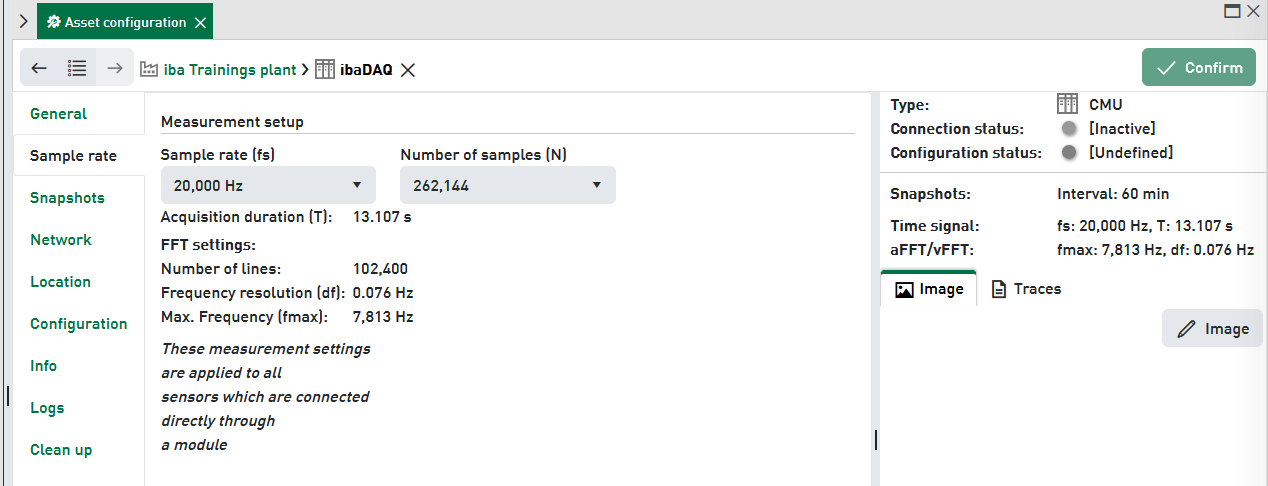Viewport: 1268px width, 486px height.
Task: Open the Clean up section
Action: 61,450
